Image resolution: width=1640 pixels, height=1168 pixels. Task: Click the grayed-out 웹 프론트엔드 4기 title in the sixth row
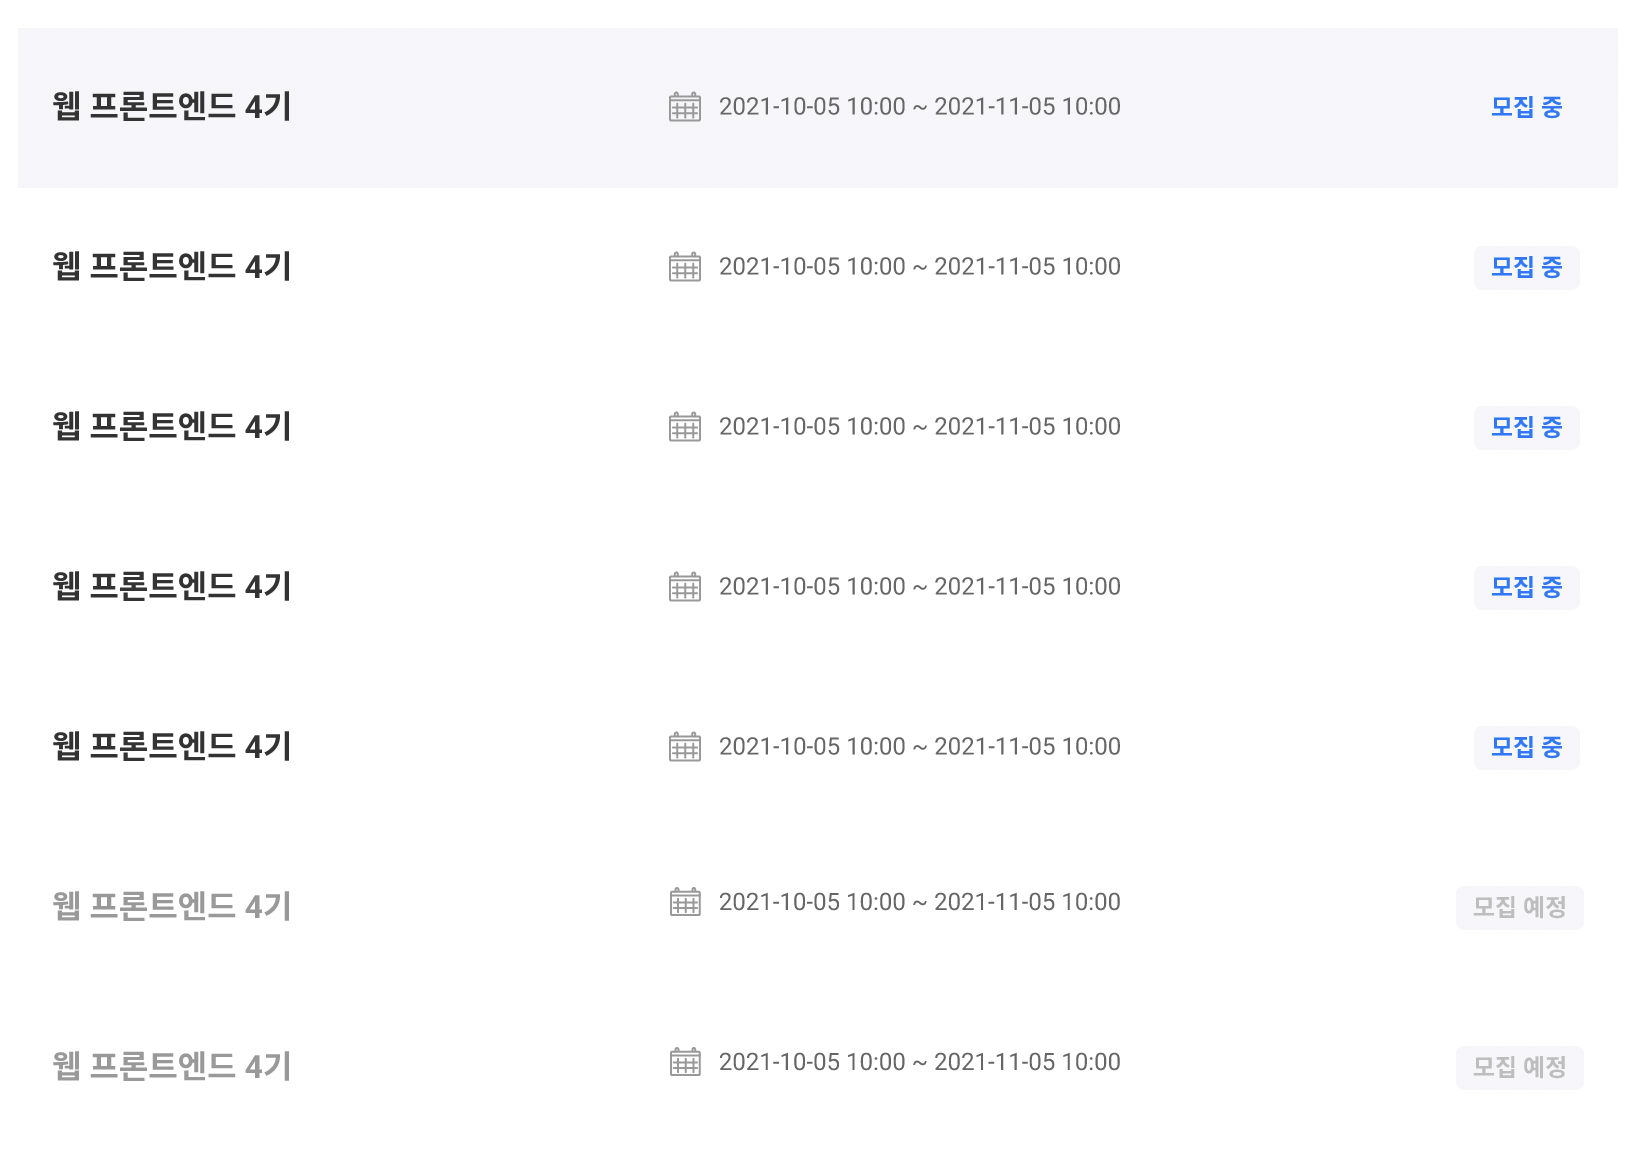click(171, 905)
